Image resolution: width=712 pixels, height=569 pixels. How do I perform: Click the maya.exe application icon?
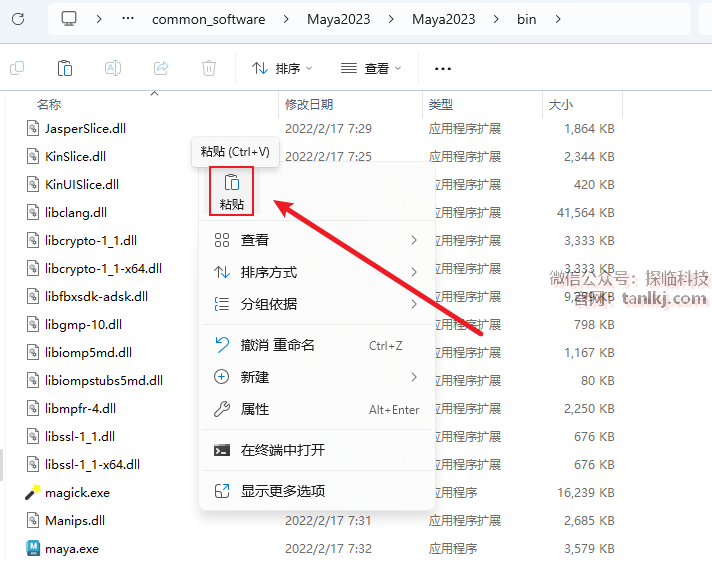[33, 549]
